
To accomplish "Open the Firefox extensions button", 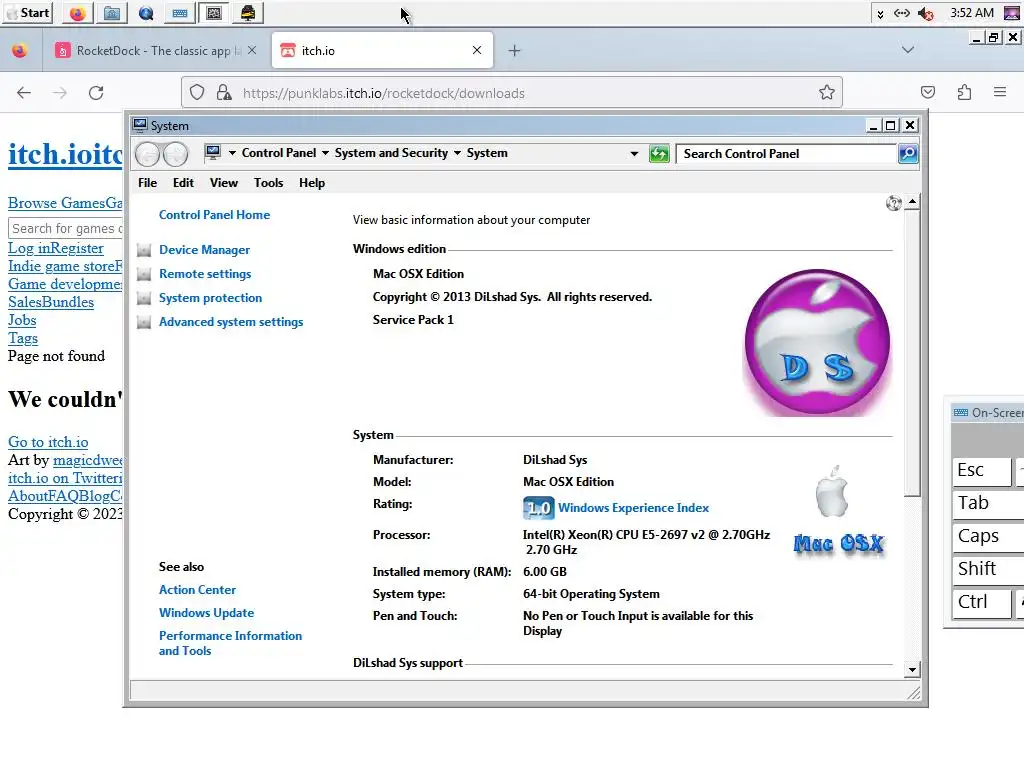I will pyautogui.click(x=964, y=93).
